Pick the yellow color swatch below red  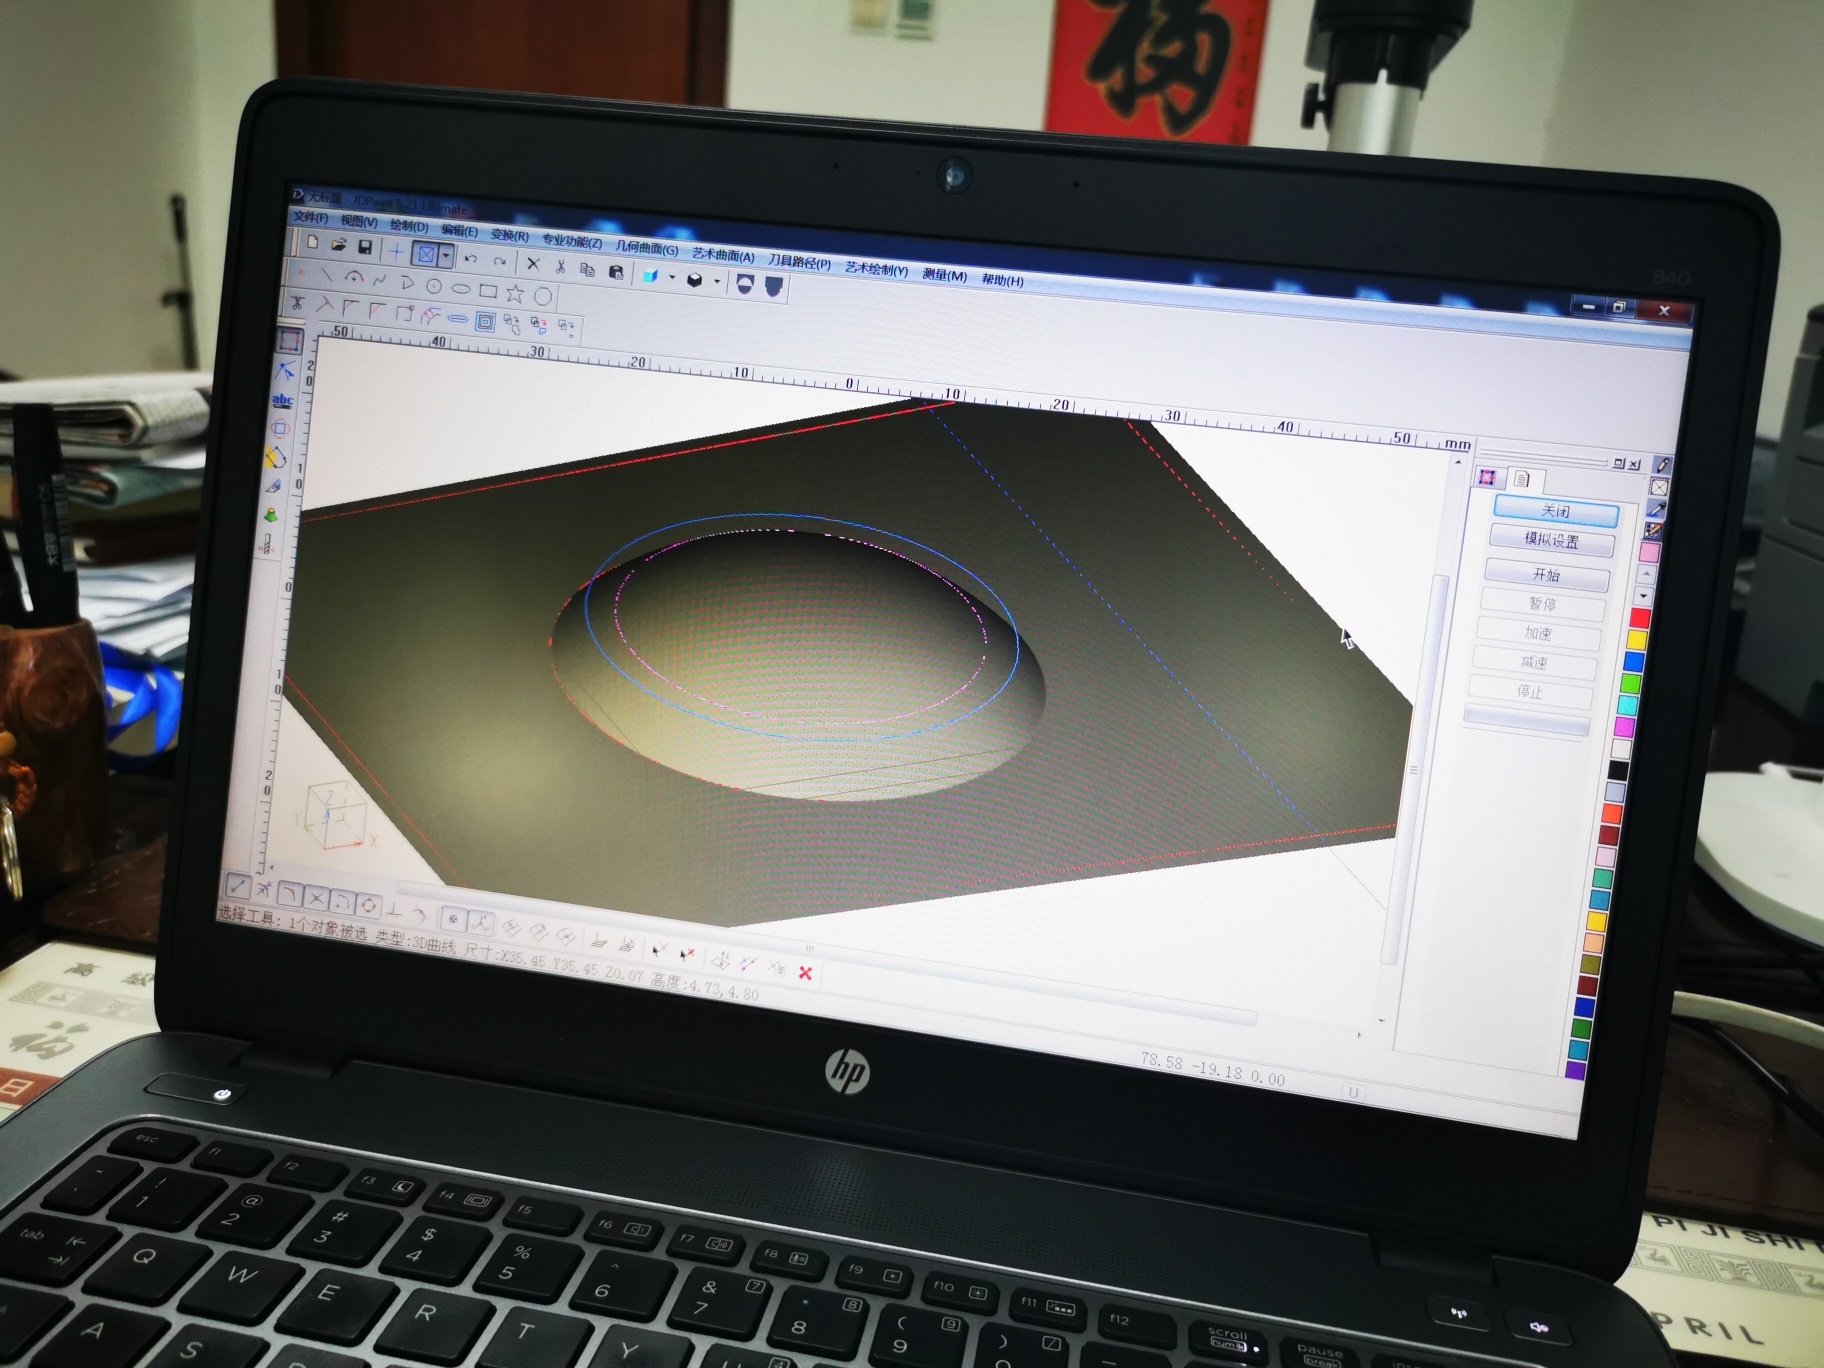(x=1638, y=640)
